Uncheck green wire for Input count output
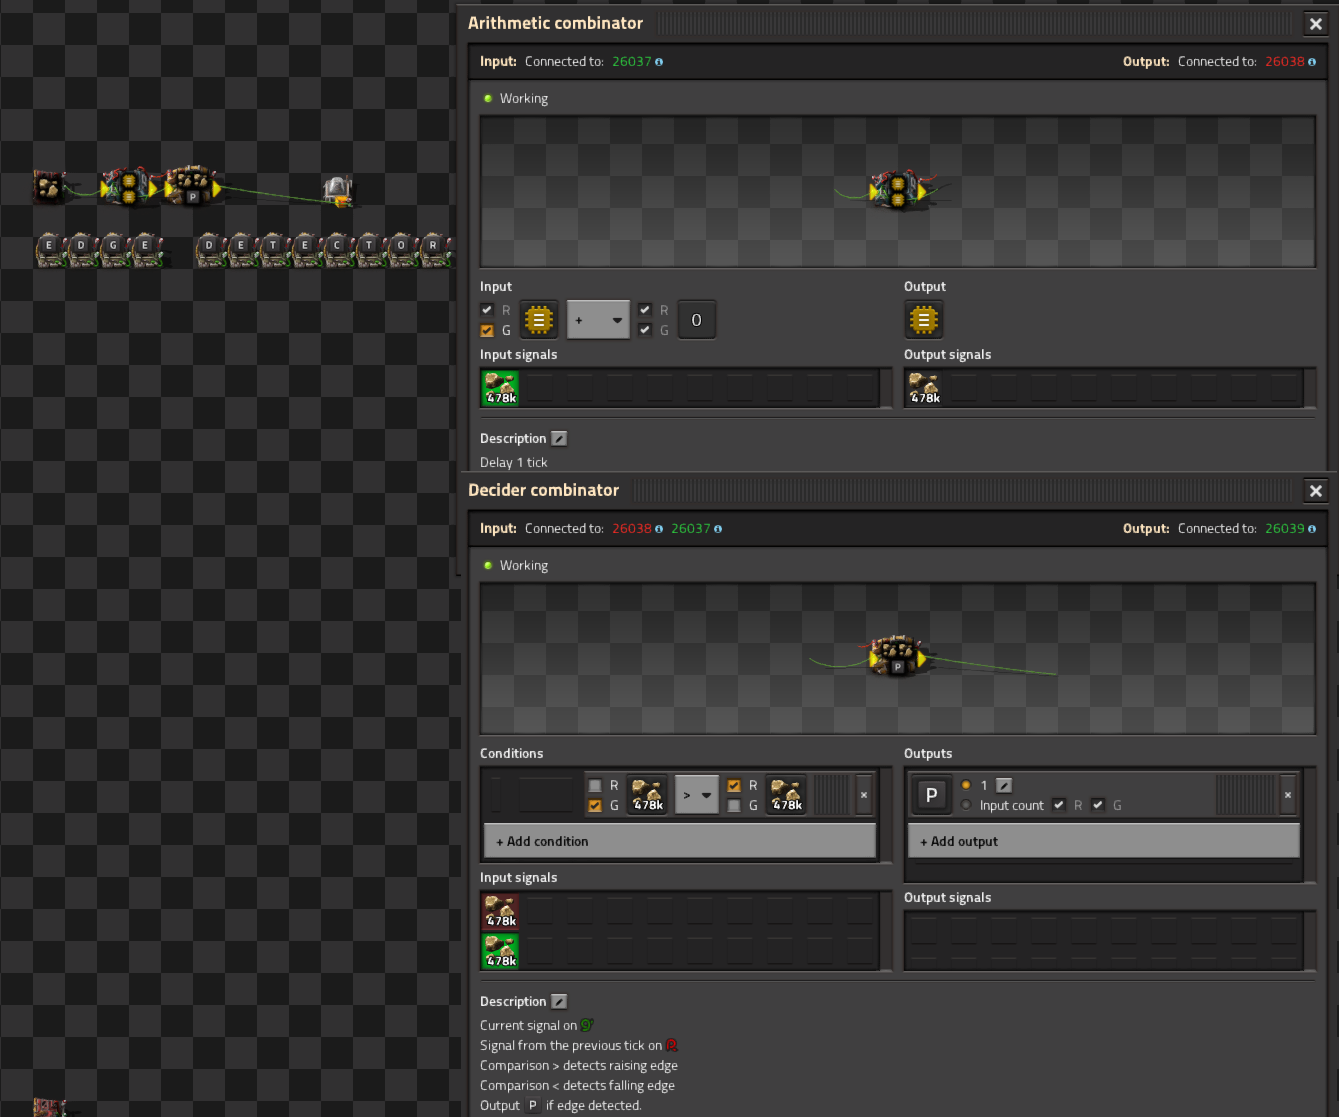Screen dimensions: 1339x1117 click(x=1098, y=805)
